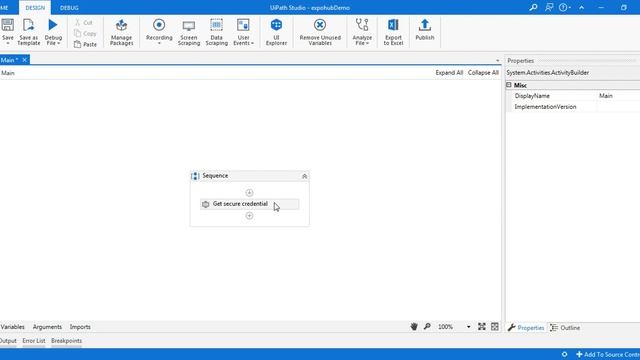Select the Sequence activity header

(x=249, y=176)
